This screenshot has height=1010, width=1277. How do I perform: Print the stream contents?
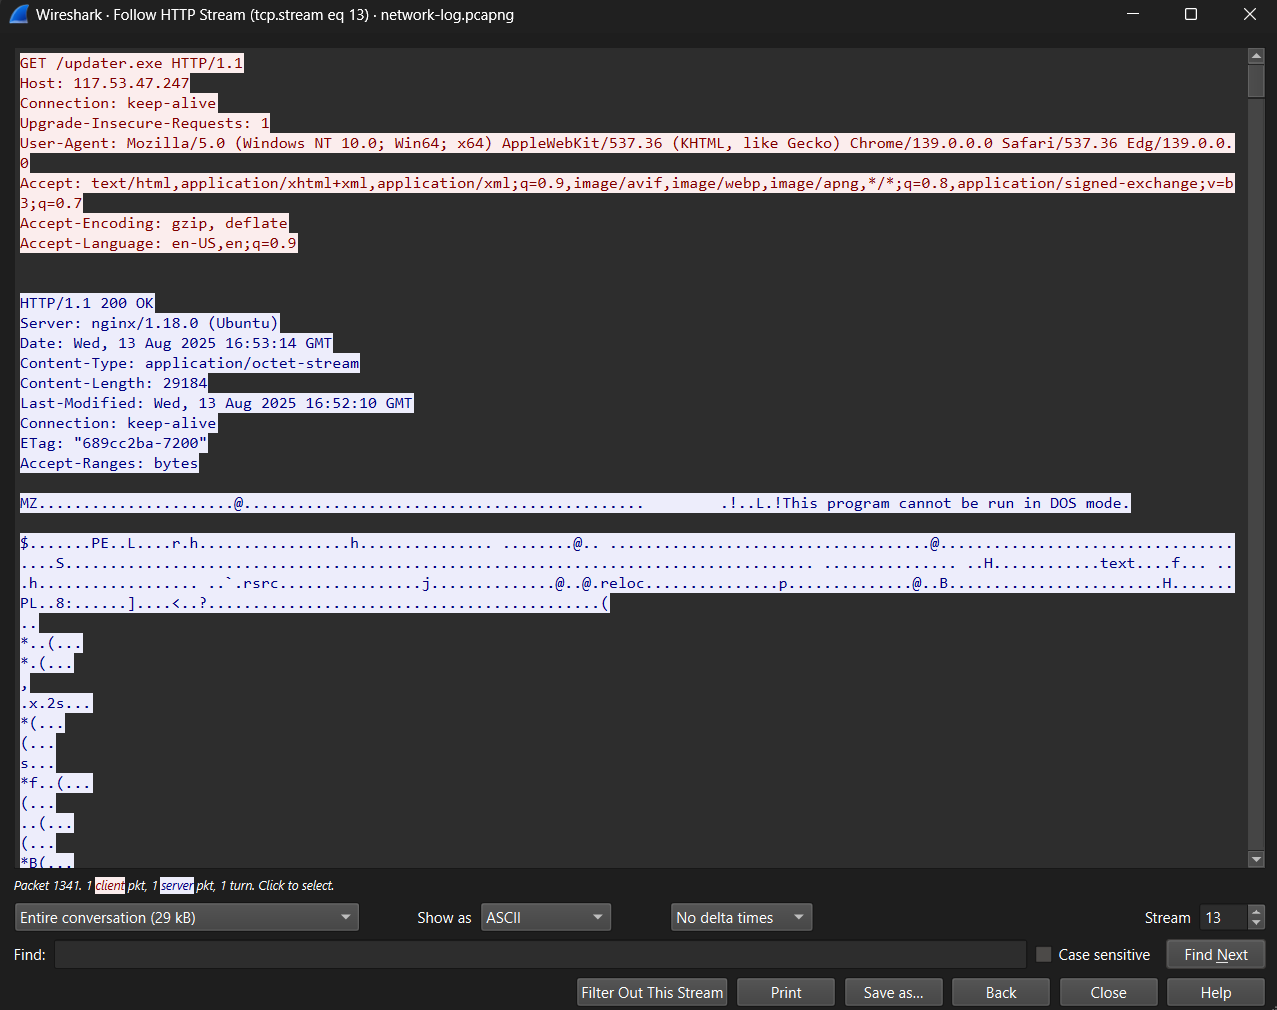[x=786, y=992]
